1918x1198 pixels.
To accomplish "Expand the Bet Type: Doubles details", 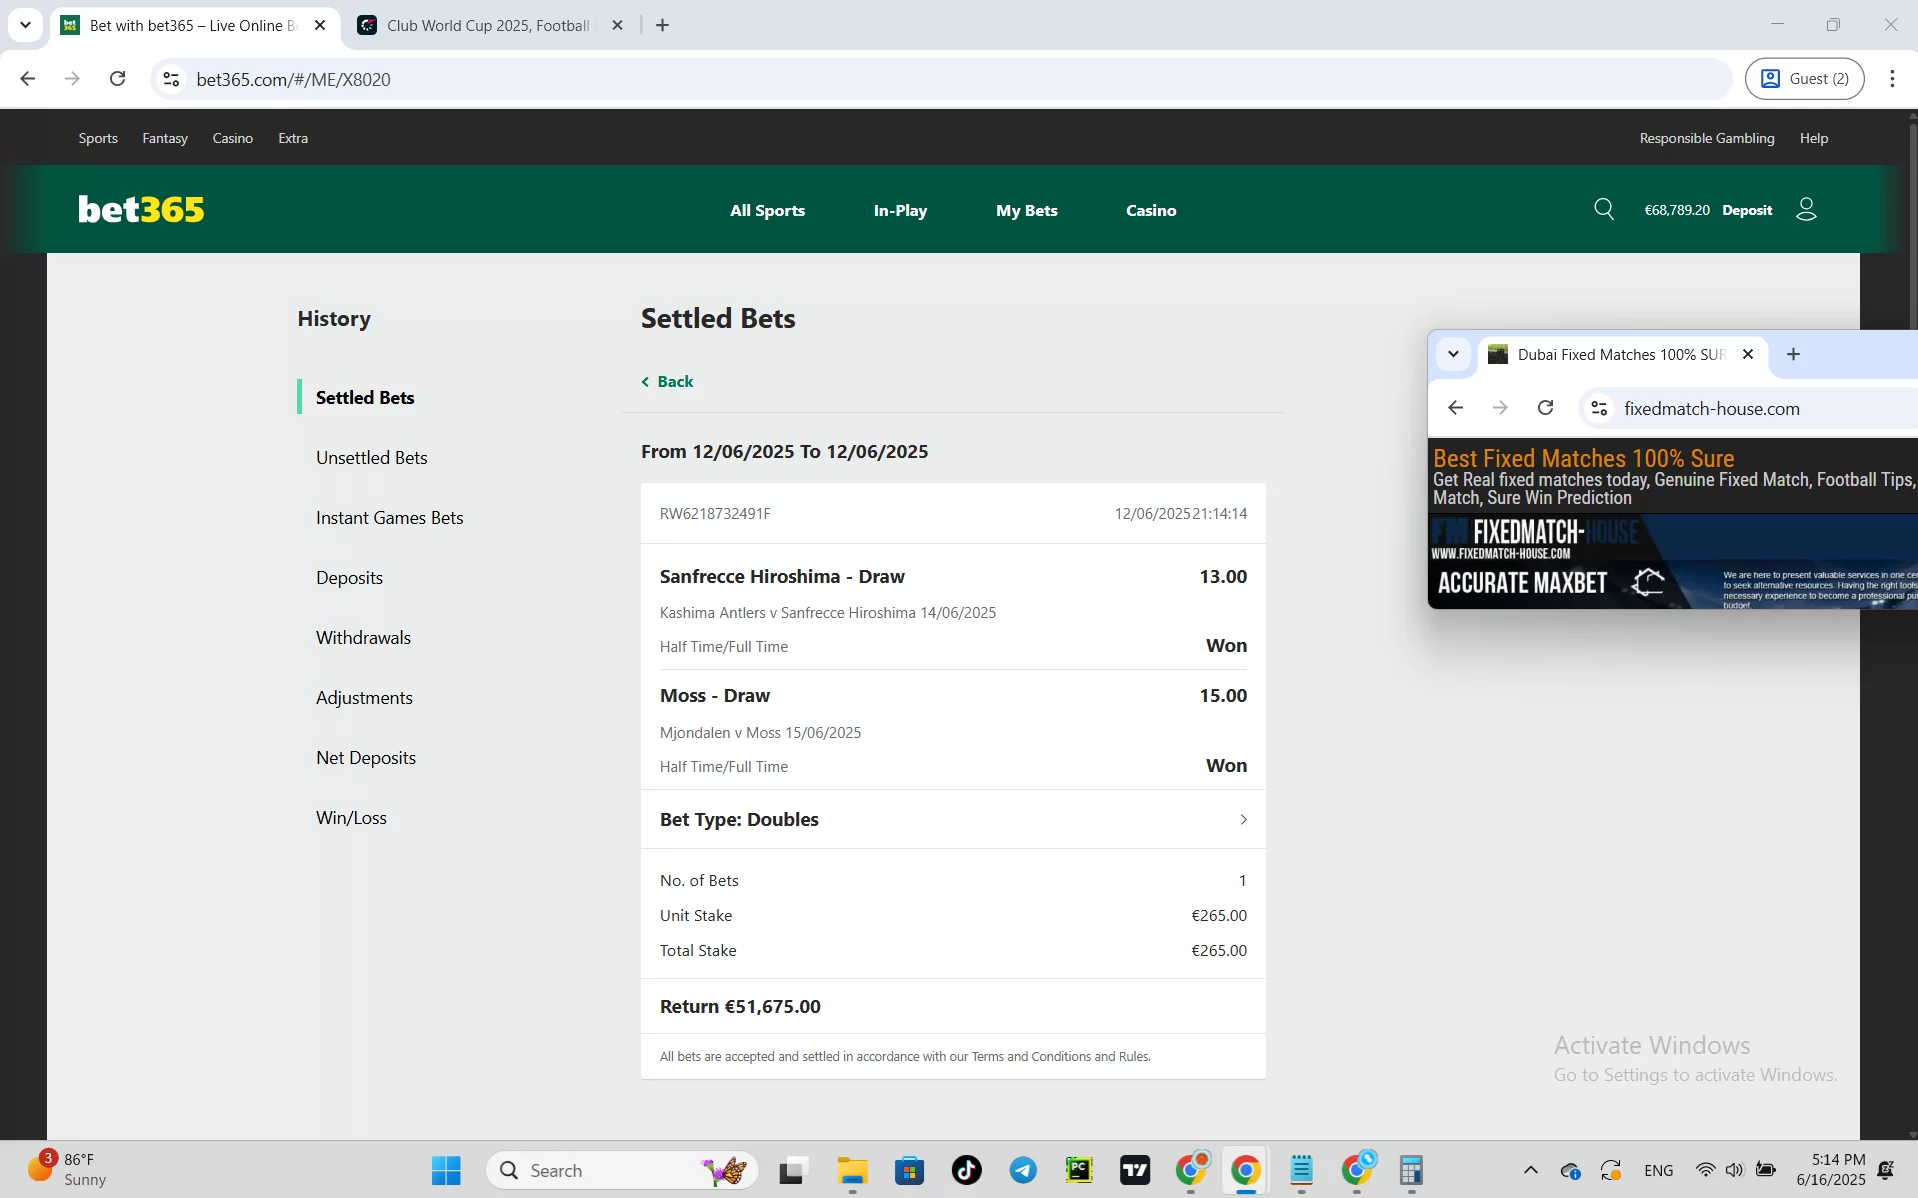I will (1242, 819).
